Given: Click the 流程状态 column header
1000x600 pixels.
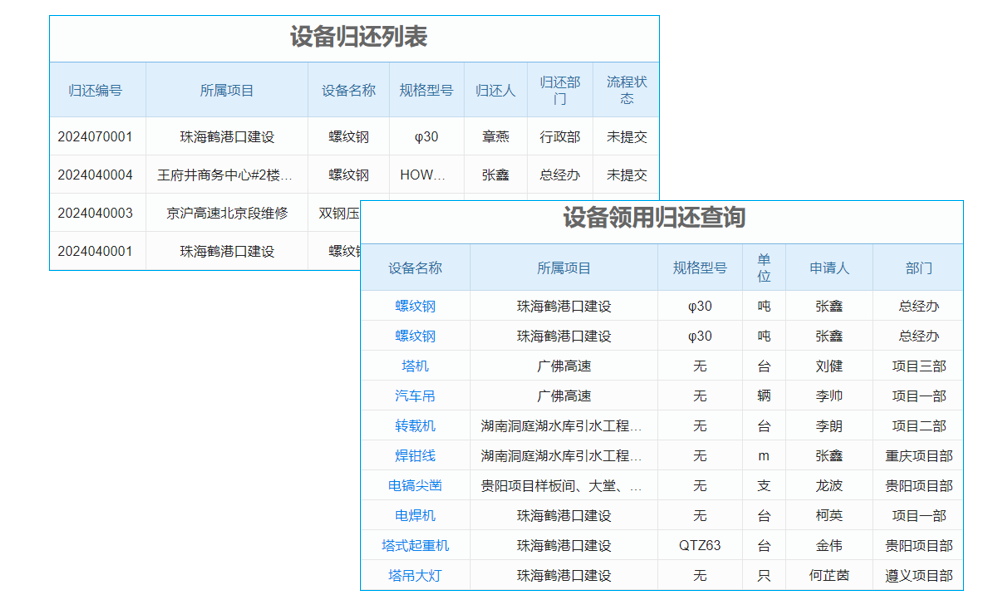Looking at the screenshot, I should tap(627, 88).
